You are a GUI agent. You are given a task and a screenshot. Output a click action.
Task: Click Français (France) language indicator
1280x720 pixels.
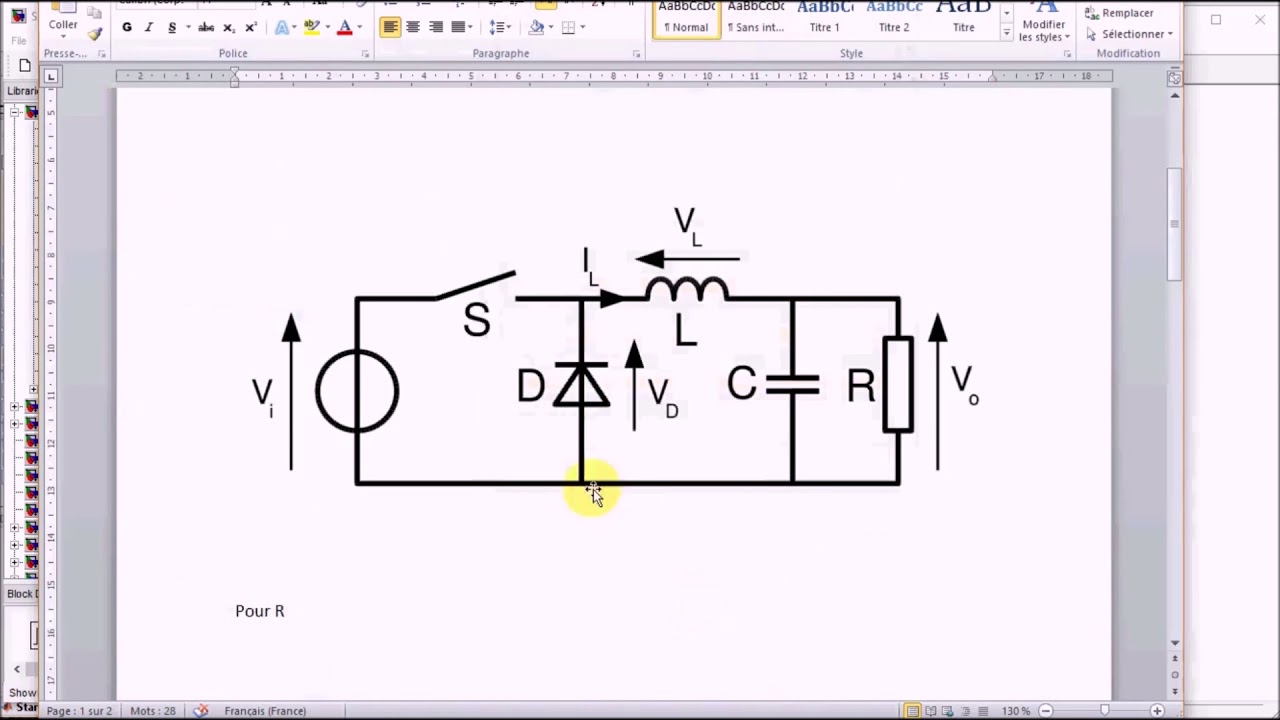265,711
